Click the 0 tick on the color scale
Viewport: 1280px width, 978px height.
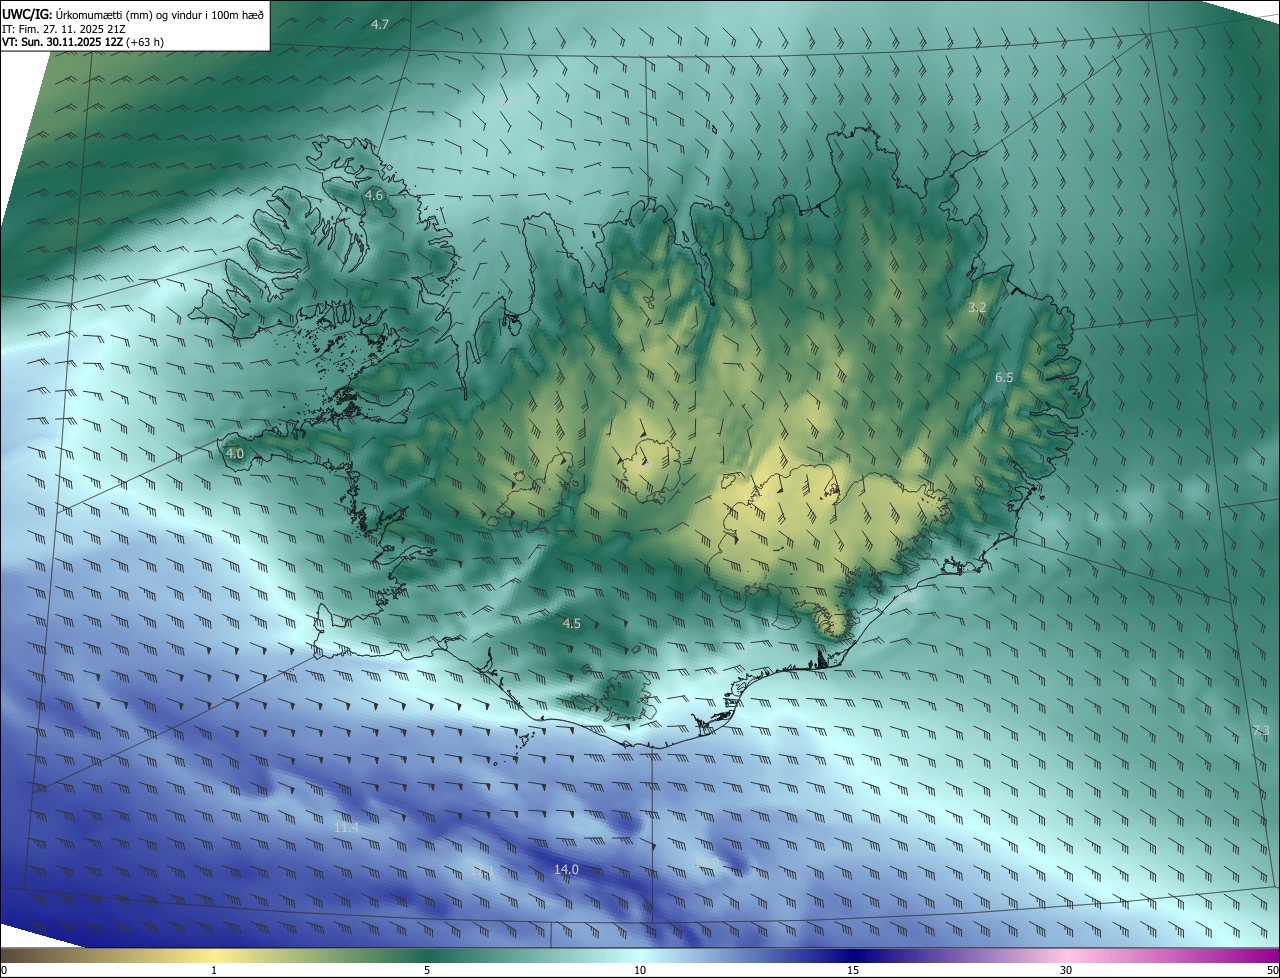[4, 970]
